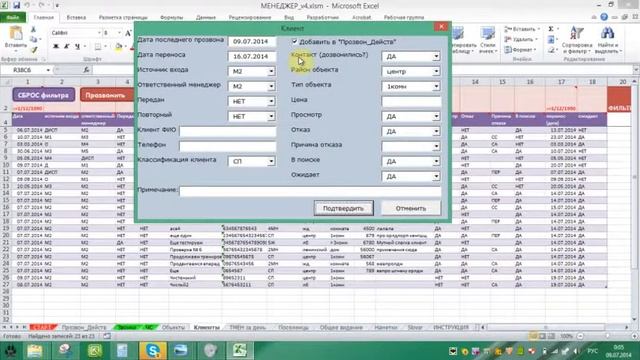Click the Удалить button in Cells group
The height and width of the screenshot is (360, 640).
pos(520,40)
